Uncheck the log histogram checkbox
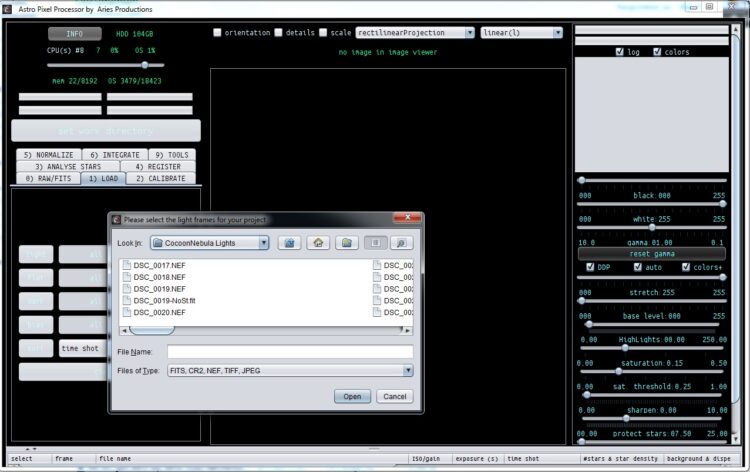The image size is (750, 472). 620,52
